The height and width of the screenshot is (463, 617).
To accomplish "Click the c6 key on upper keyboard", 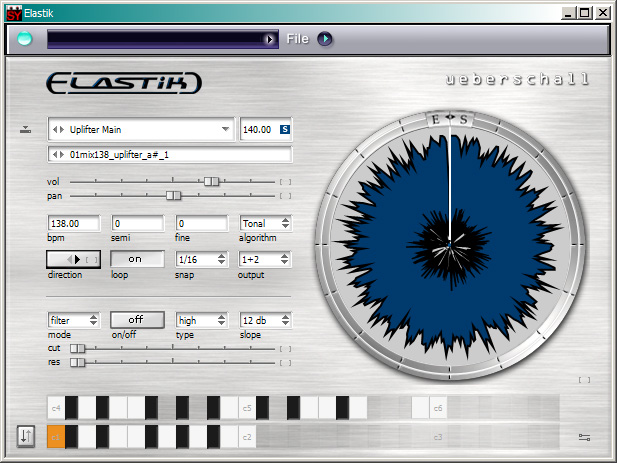I will (x=438, y=408).
